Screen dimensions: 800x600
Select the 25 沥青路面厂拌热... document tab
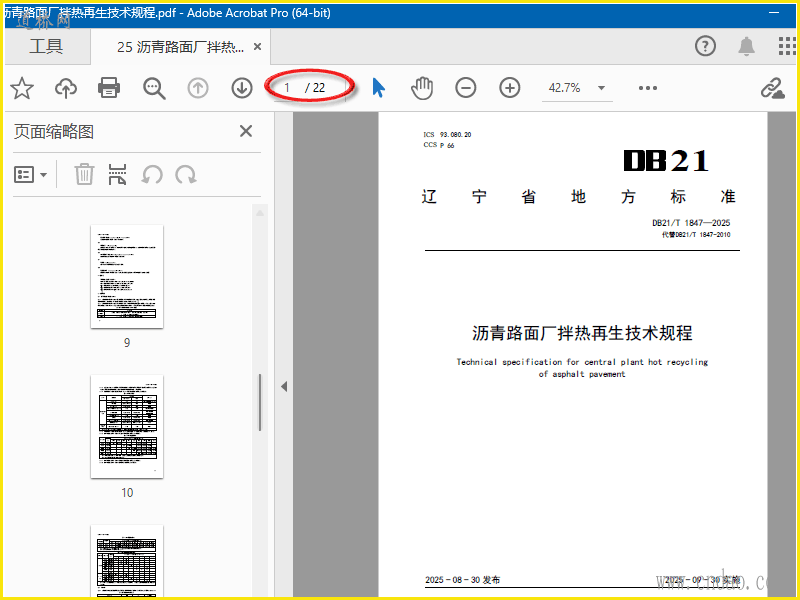pos(180,47)
